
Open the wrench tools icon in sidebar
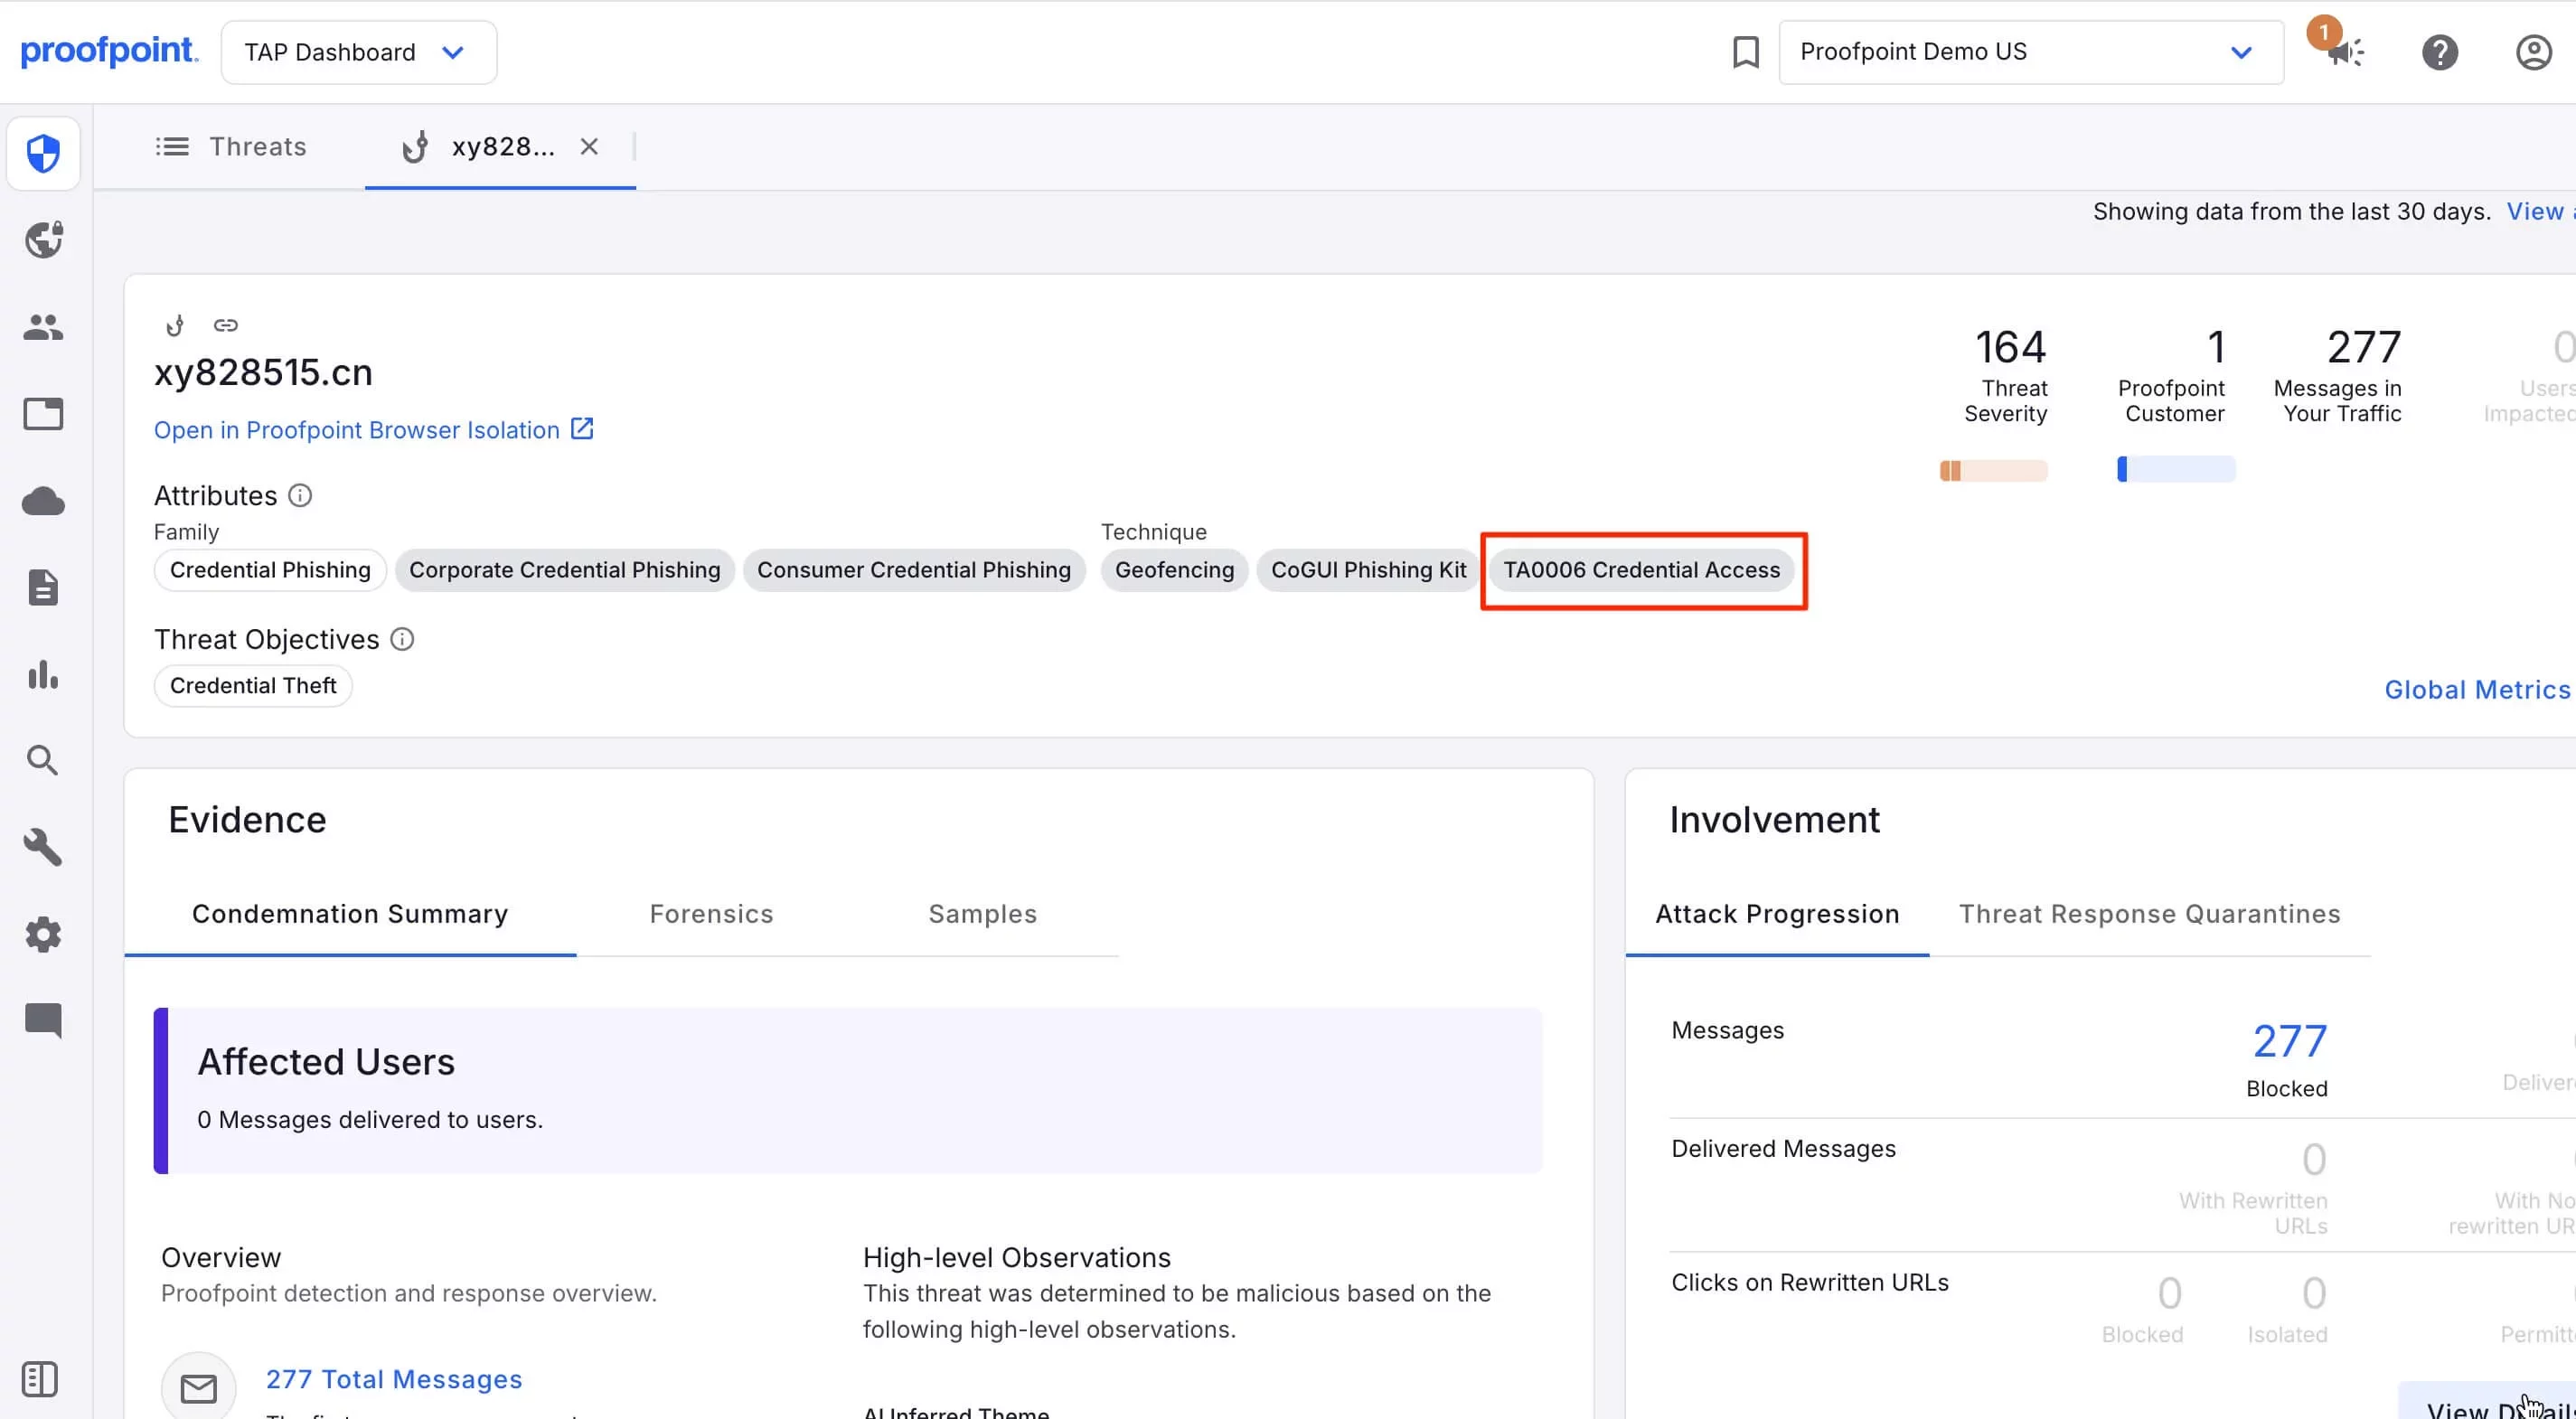point(43,847)
